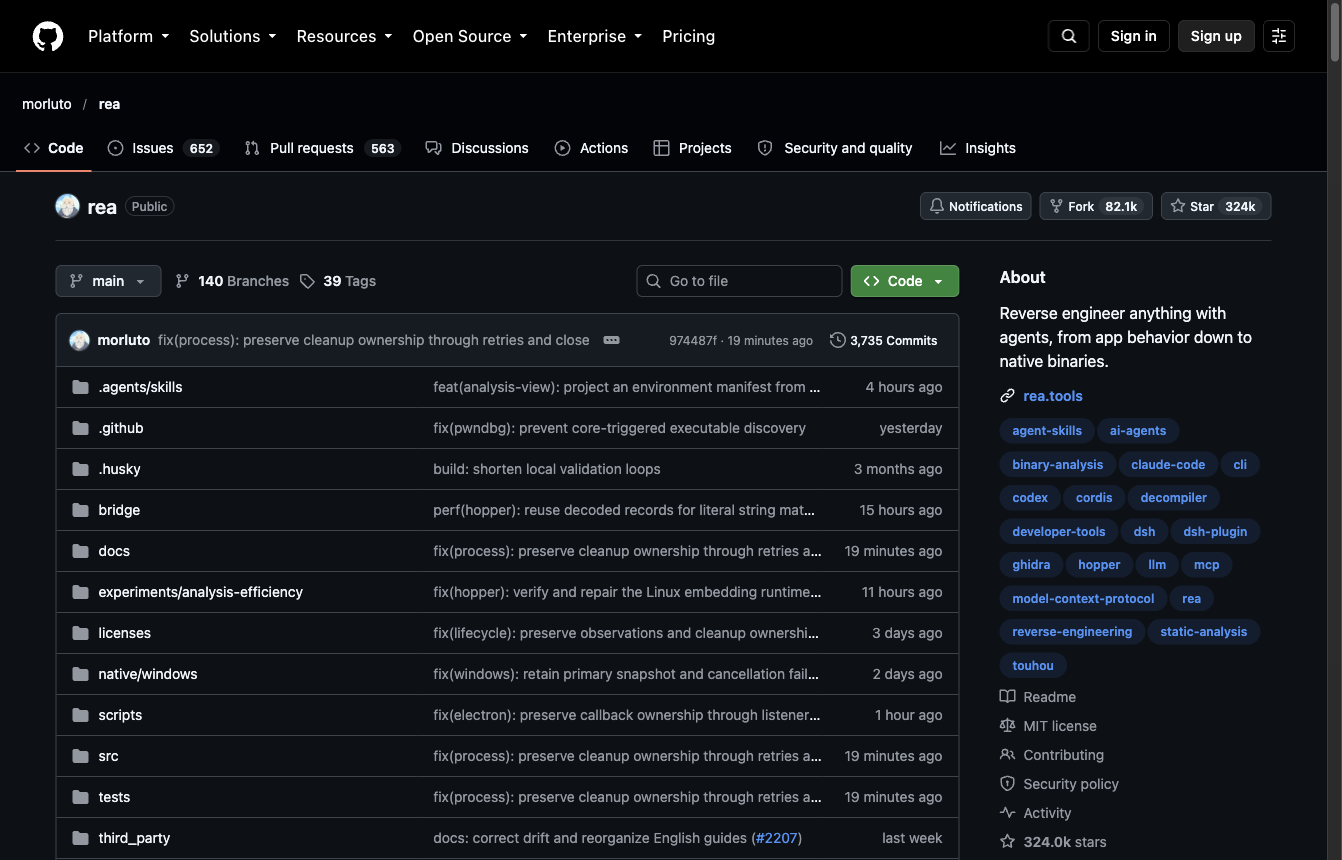
Task: Open the green Code dropdown
Action: [x=905, y=281]
